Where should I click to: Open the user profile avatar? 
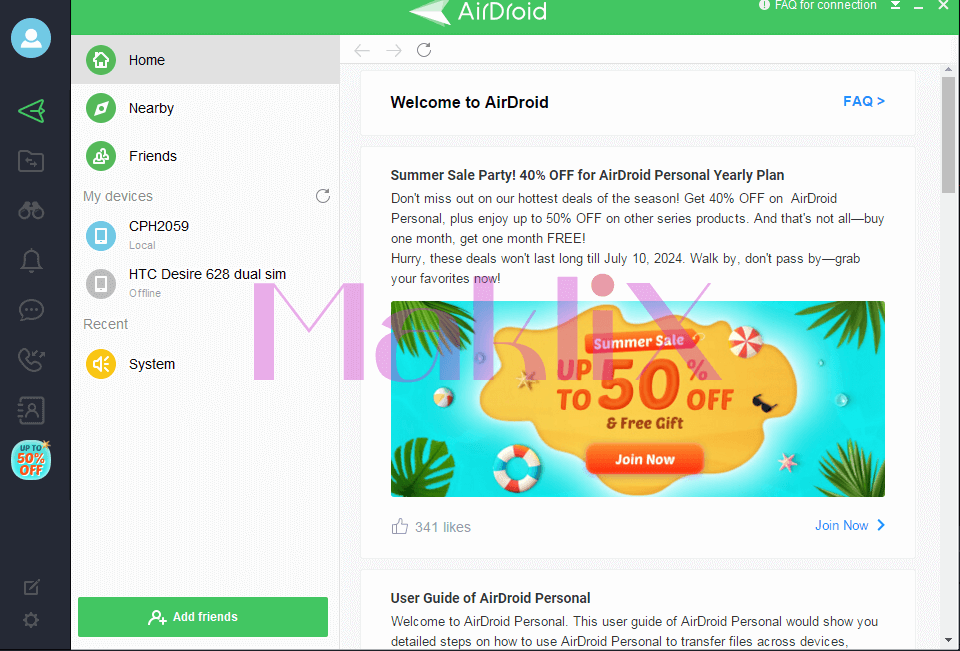31,38
